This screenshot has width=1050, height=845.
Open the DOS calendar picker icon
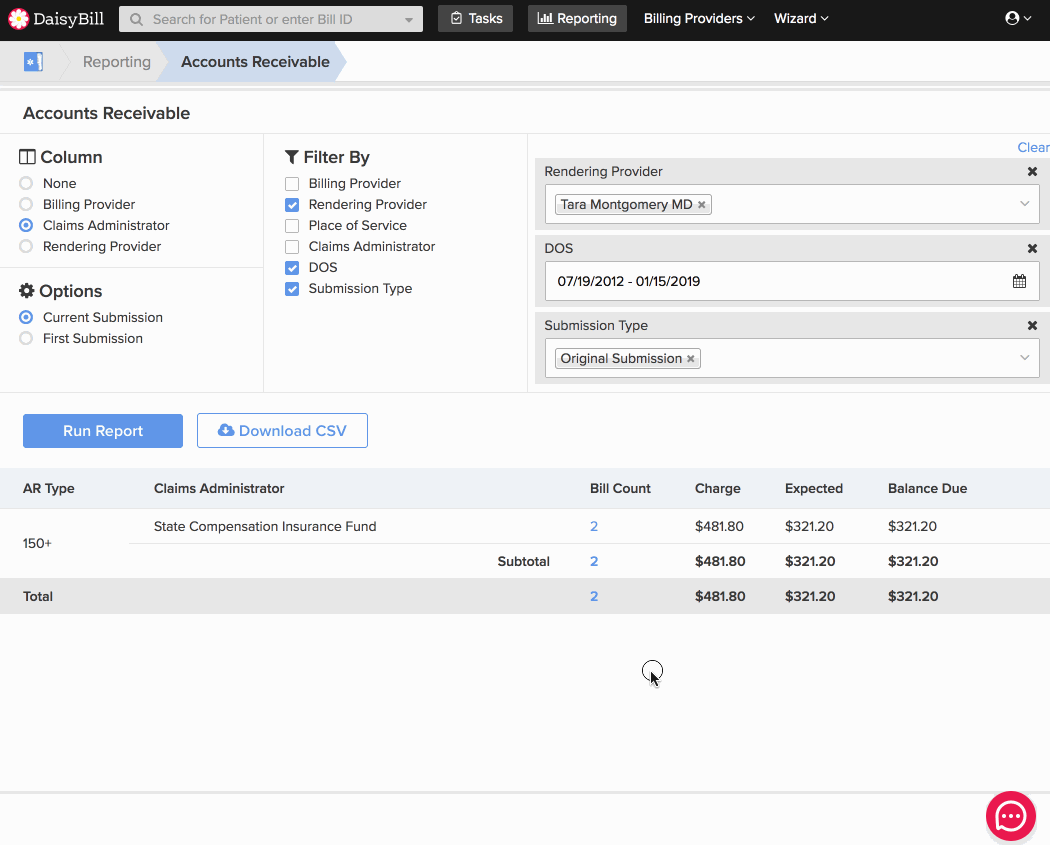point(1019,281)
